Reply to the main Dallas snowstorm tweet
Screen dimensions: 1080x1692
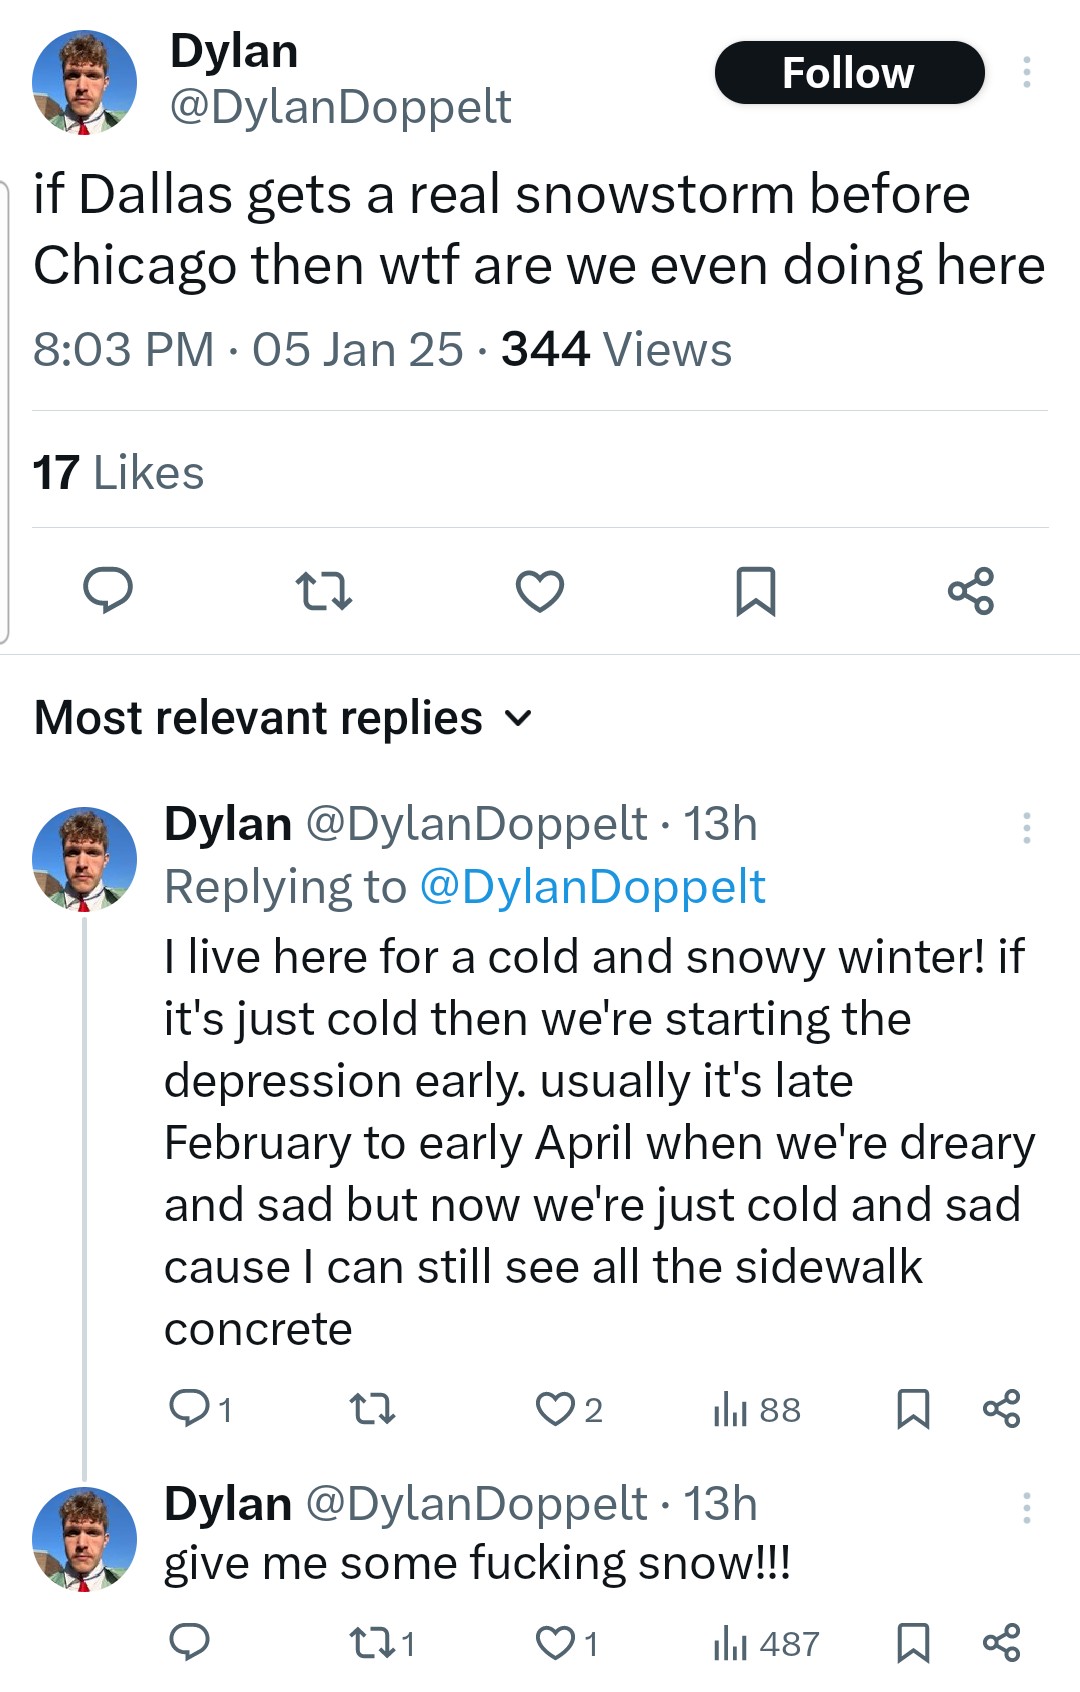click(107, 590)
